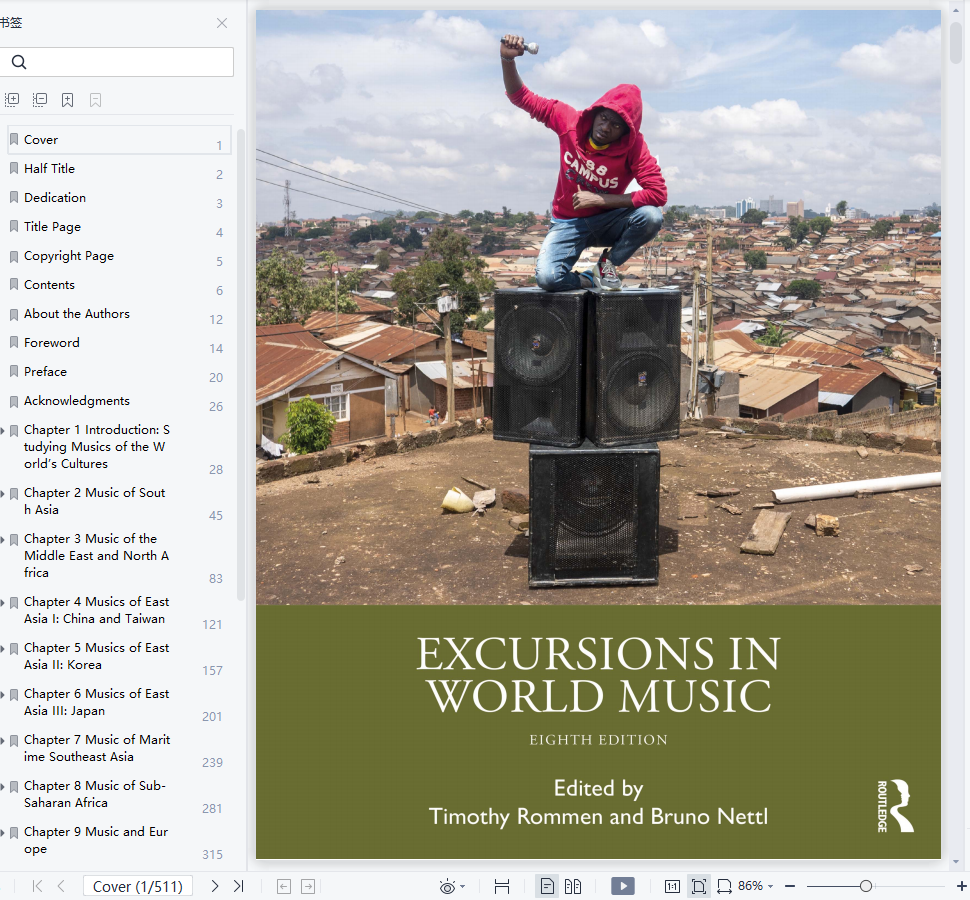Start the slideshow presentation
Viewport: 970px width, 900px height.
[x=622, y=886]
